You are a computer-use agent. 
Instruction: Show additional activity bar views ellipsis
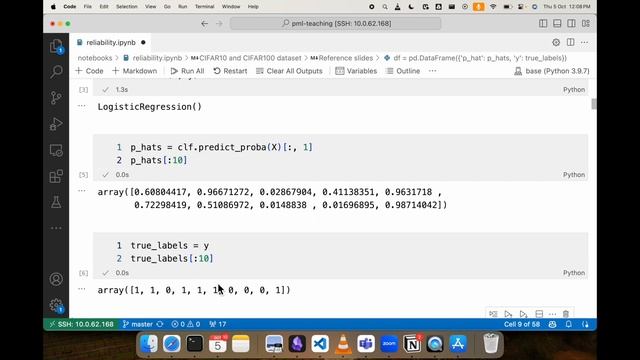tap(56, 228)
